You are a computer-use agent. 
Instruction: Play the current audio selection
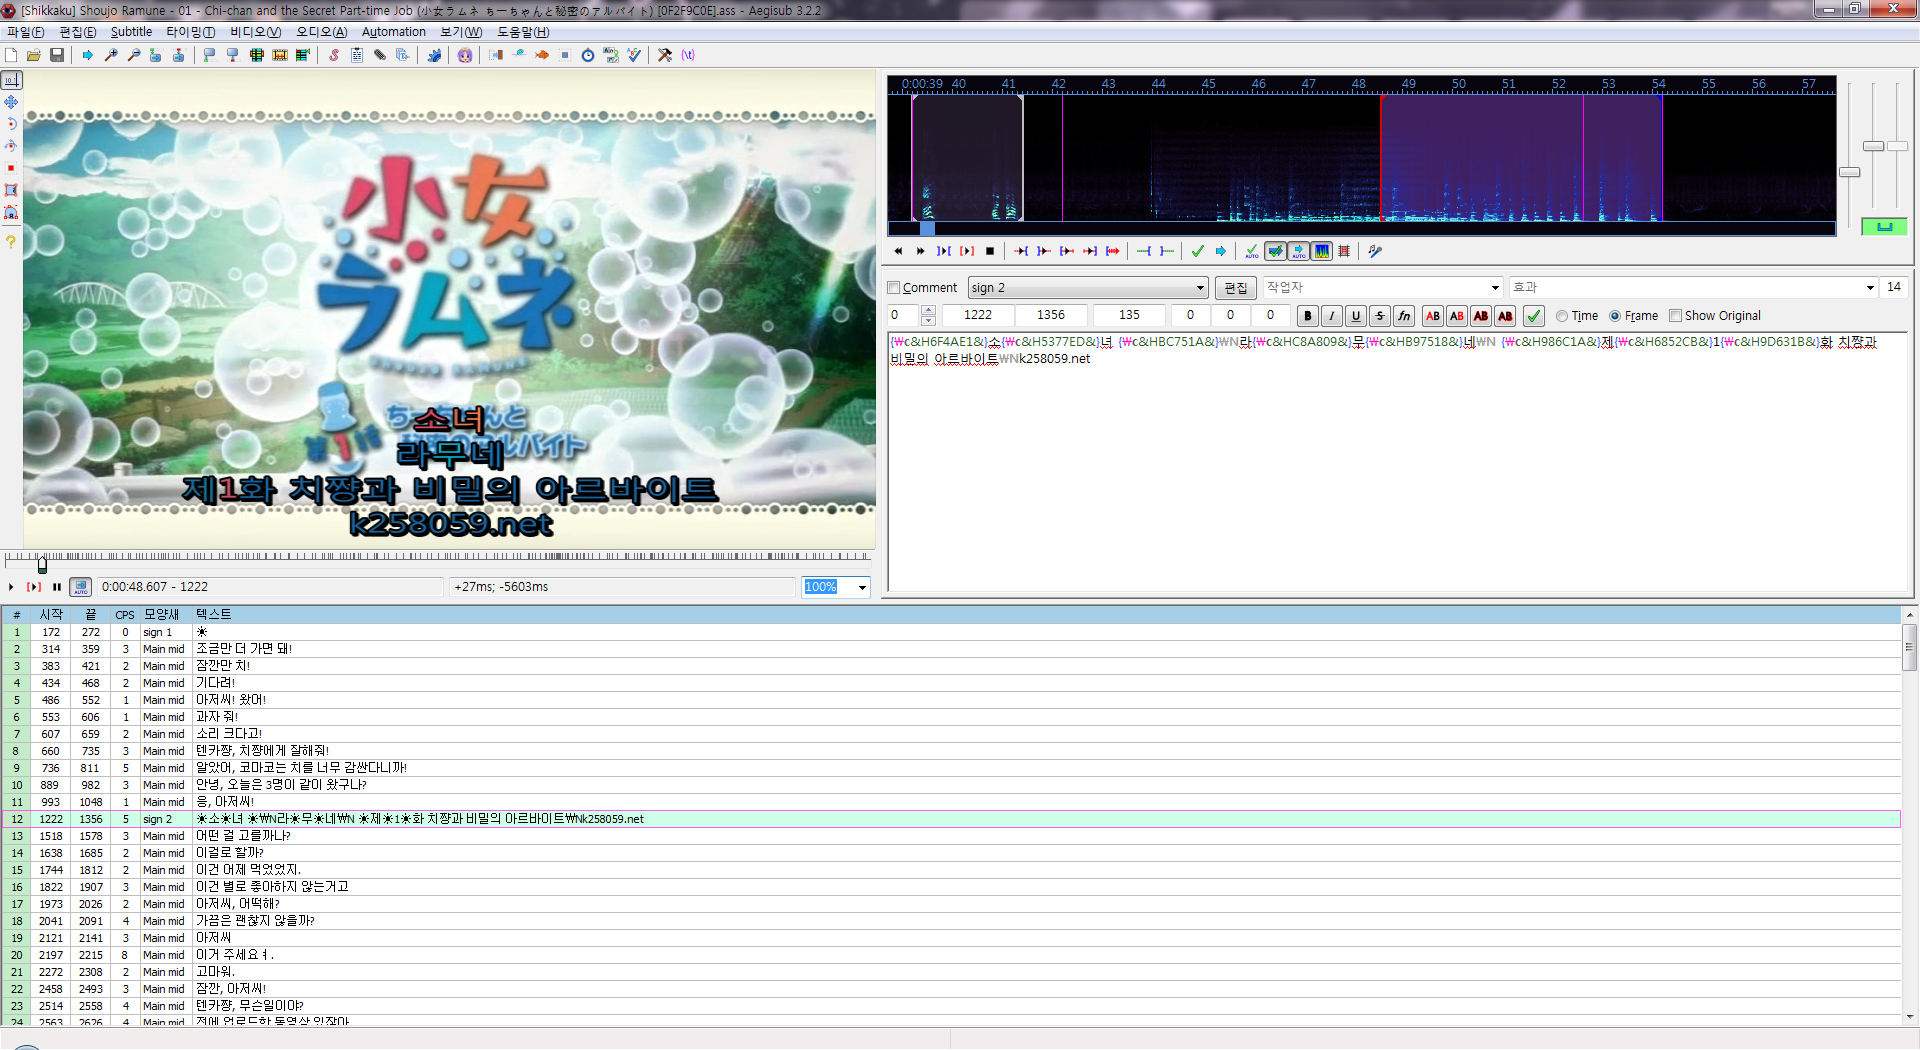click(x=943, y=251)
